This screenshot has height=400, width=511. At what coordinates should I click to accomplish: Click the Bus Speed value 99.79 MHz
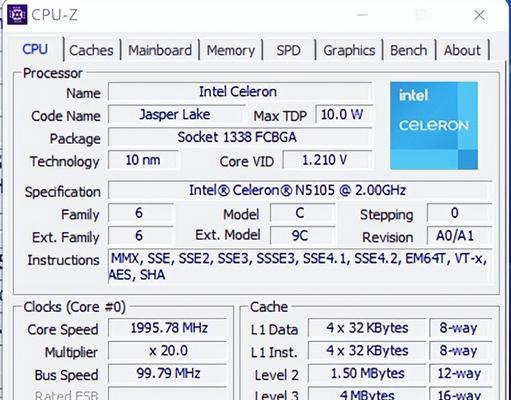168,373
